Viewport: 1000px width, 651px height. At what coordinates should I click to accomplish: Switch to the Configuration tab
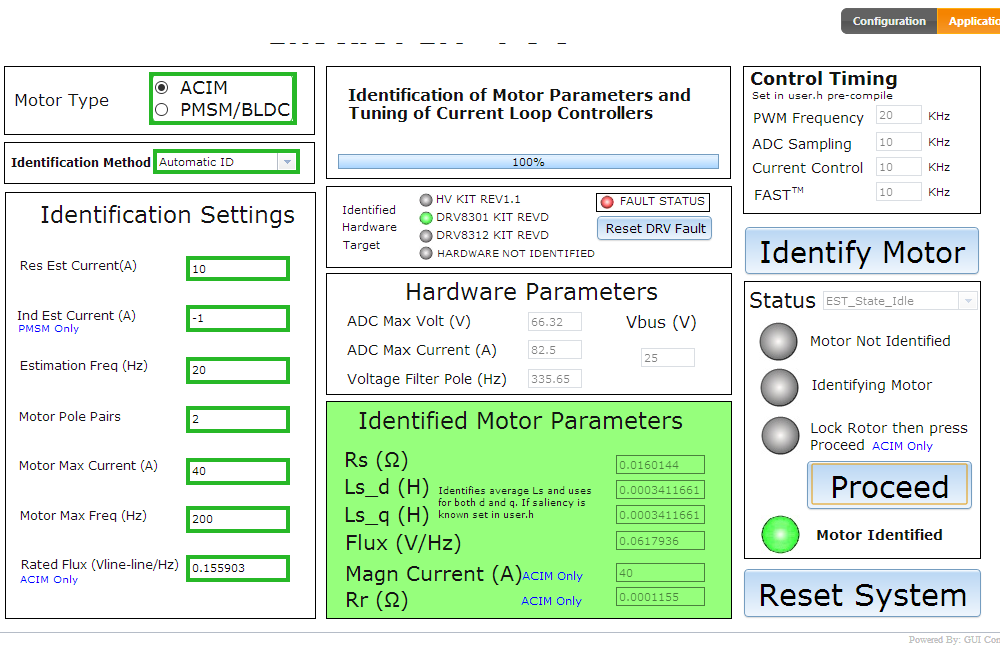pyautogui.click(x=888, y=20)
